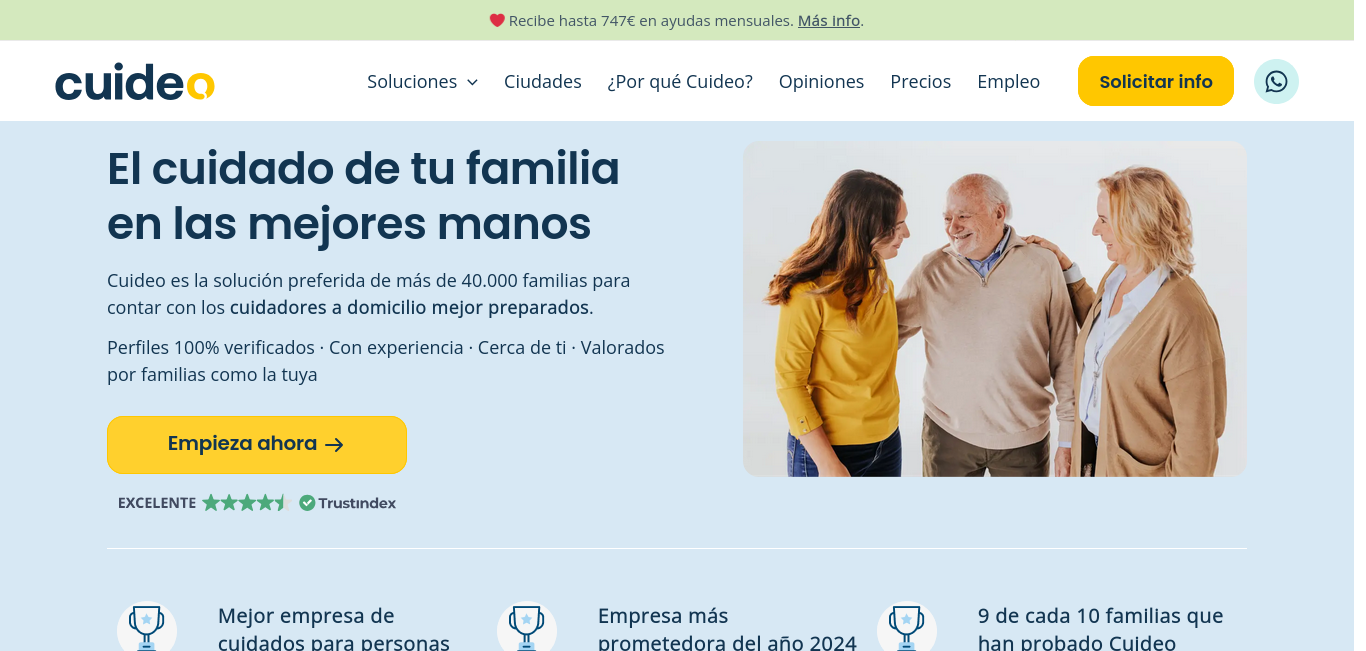Image resolution: width=1366 pixels, height=651 pixels.
Task: Click the first trophy icon
Action: pos(147,627)
